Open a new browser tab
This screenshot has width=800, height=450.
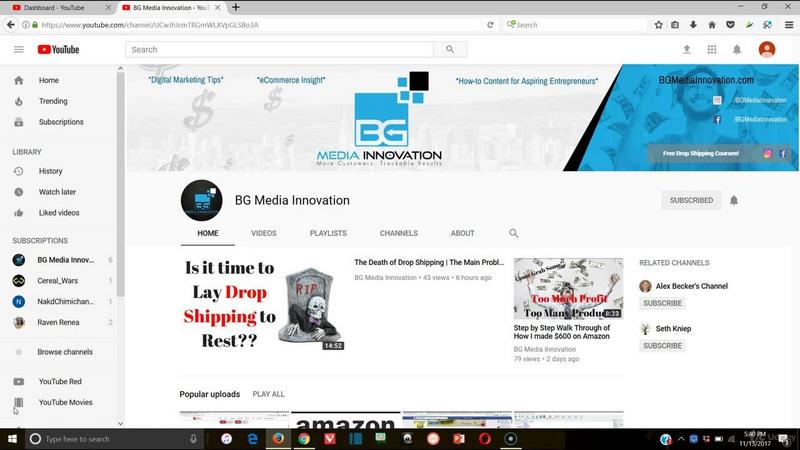coord(236,8)
